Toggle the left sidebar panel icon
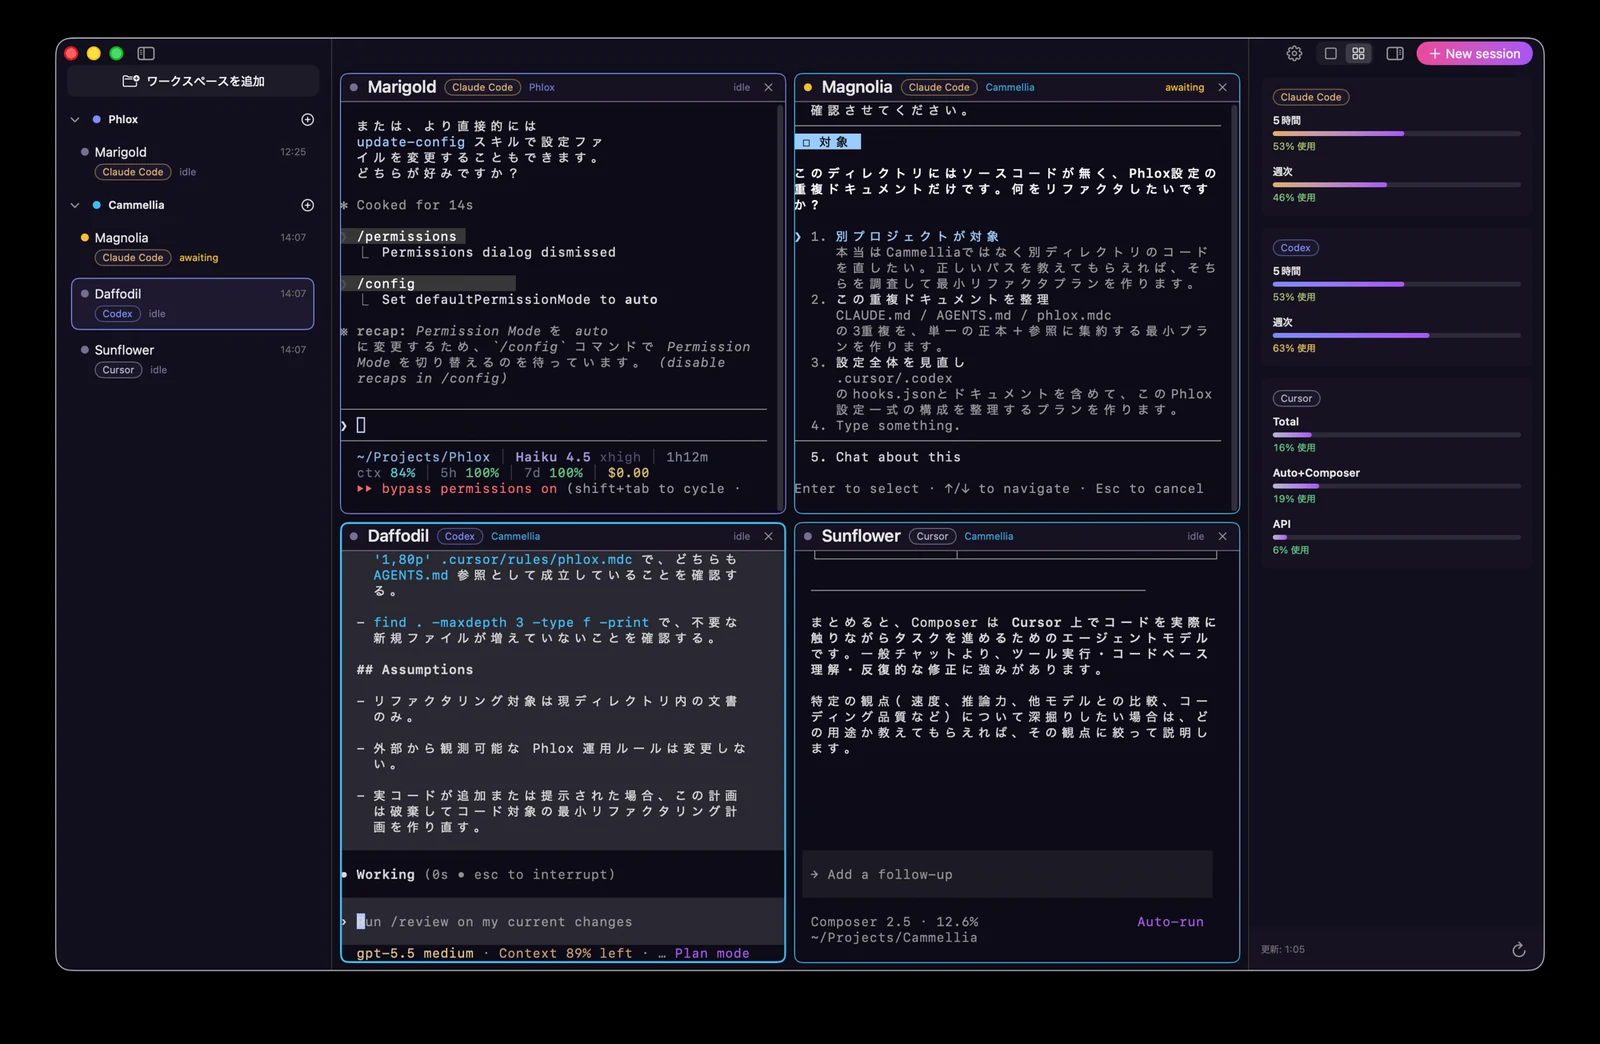This screenshot has height=1044, width=1600. pyautogui.click(x=146, y=53)
